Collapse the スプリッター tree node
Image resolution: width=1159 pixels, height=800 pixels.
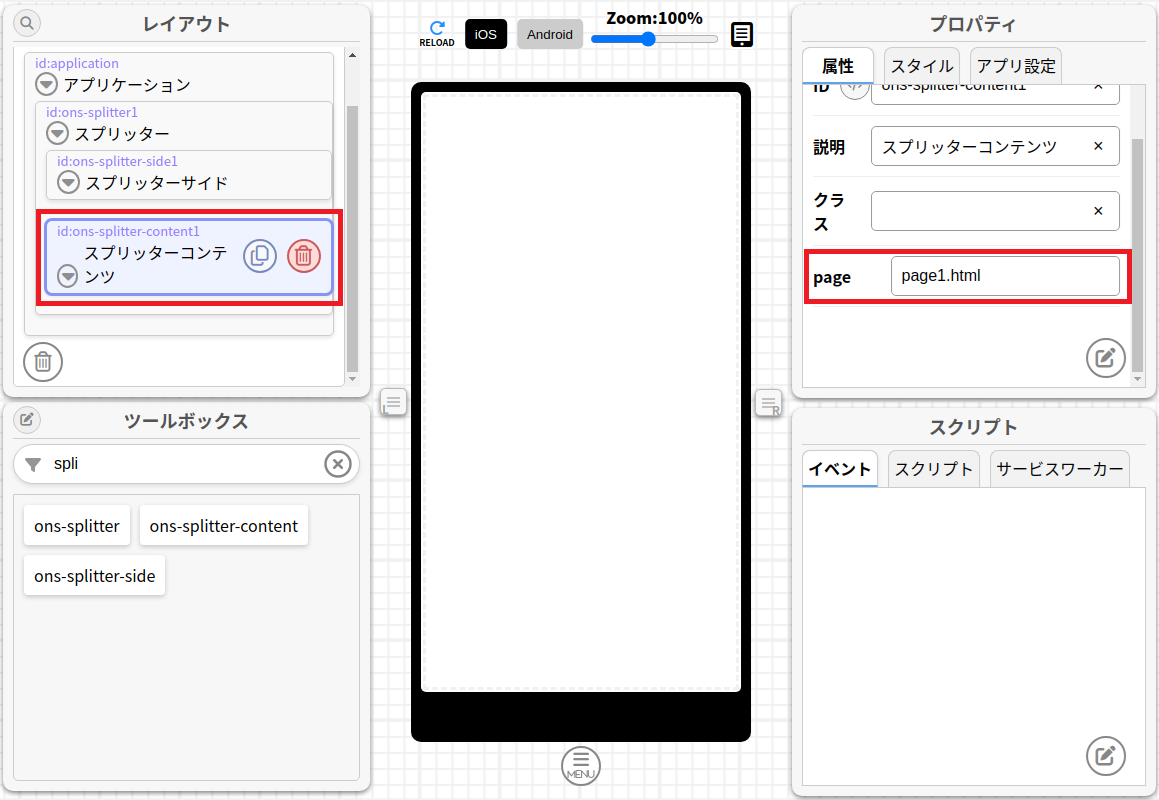pos(57,133)
